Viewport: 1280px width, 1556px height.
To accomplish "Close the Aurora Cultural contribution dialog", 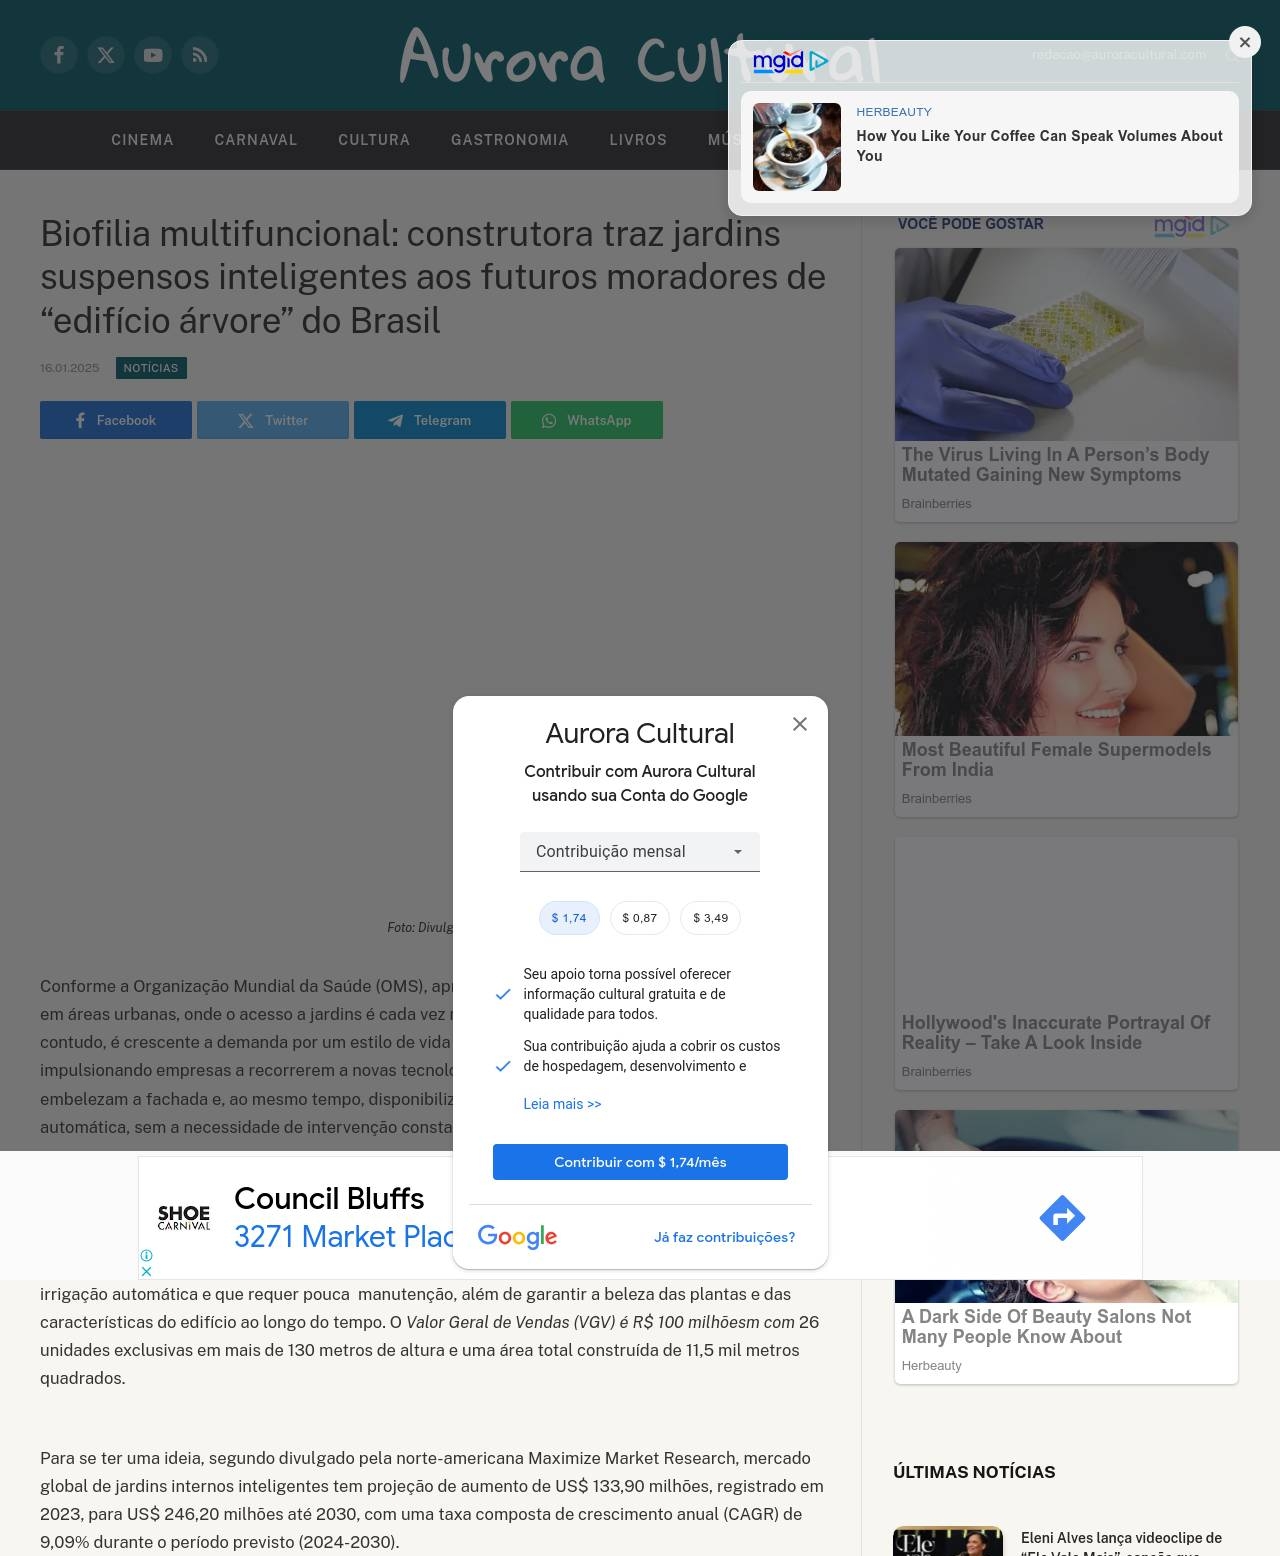I will click(x=800, y=724).
